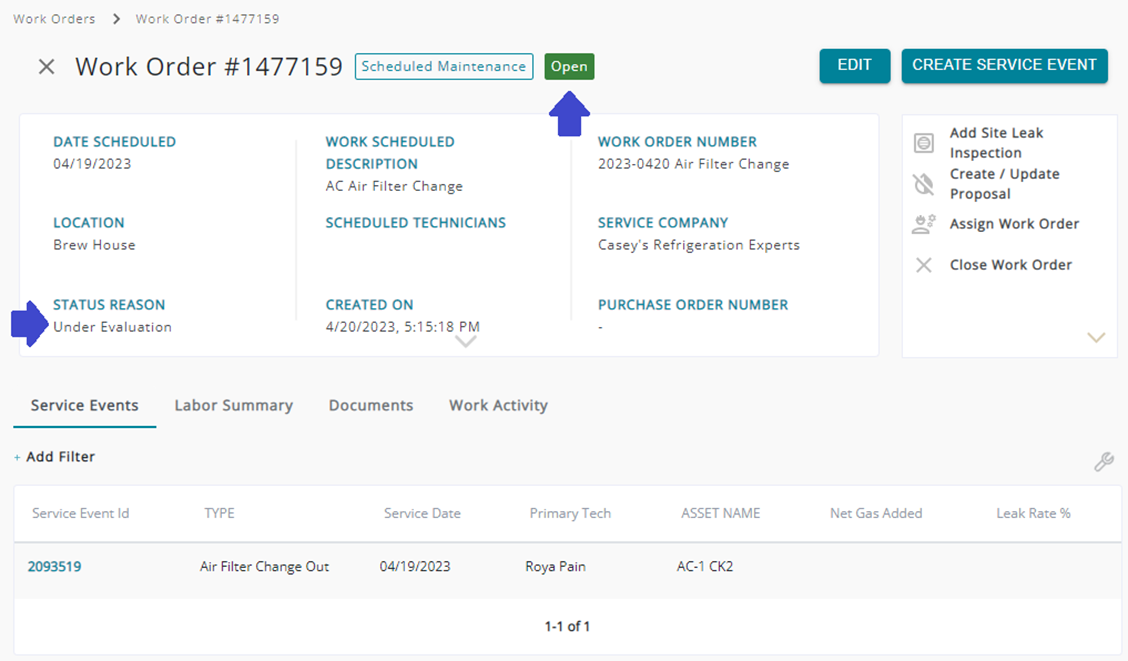Click Add Site Leak Inspection action
This screenshot has width=1128, height=661.
(996, 142)
